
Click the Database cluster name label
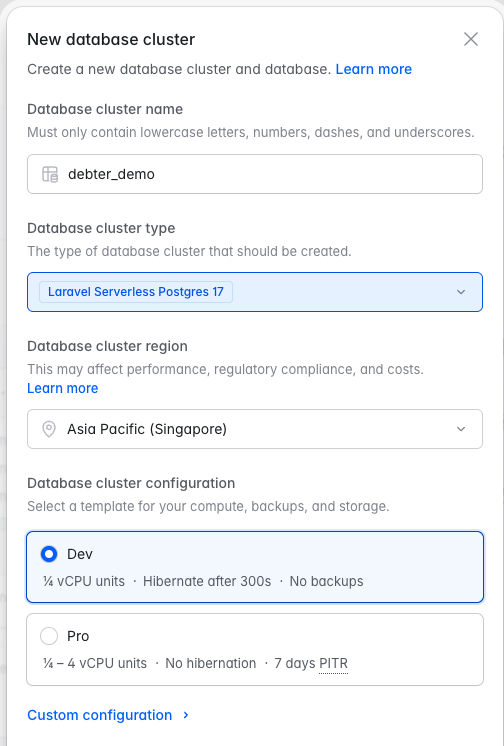tap(105, 109)
